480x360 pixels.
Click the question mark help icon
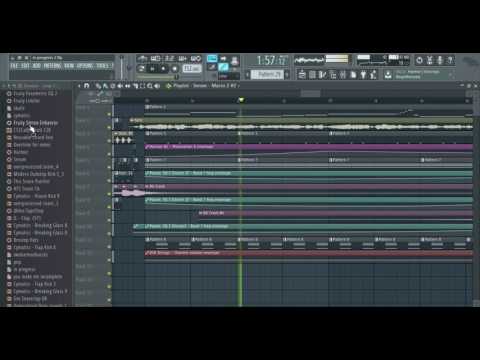(450, 60)
